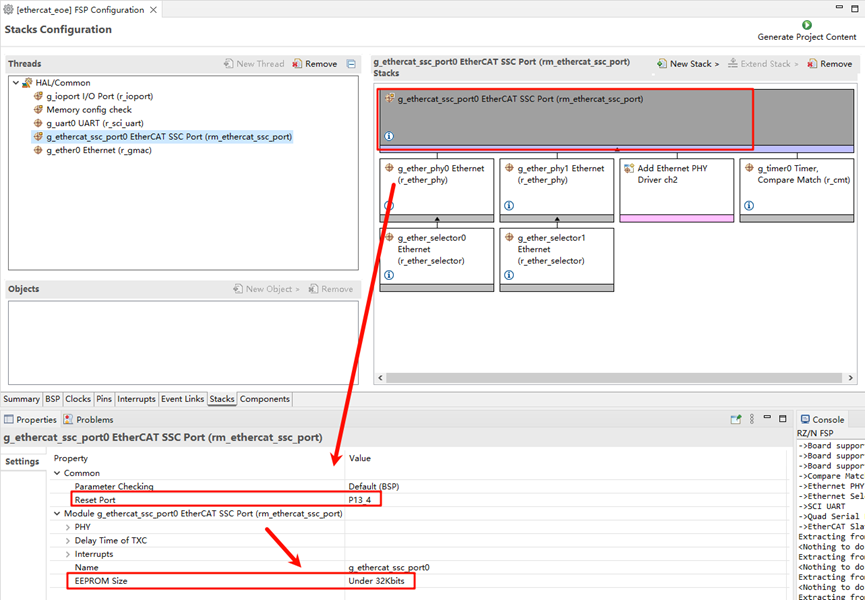The width and height of the screenshot is (865, 600).
Task: Click the FSP Configuration gear tab icon
Action: coord(8,10)
